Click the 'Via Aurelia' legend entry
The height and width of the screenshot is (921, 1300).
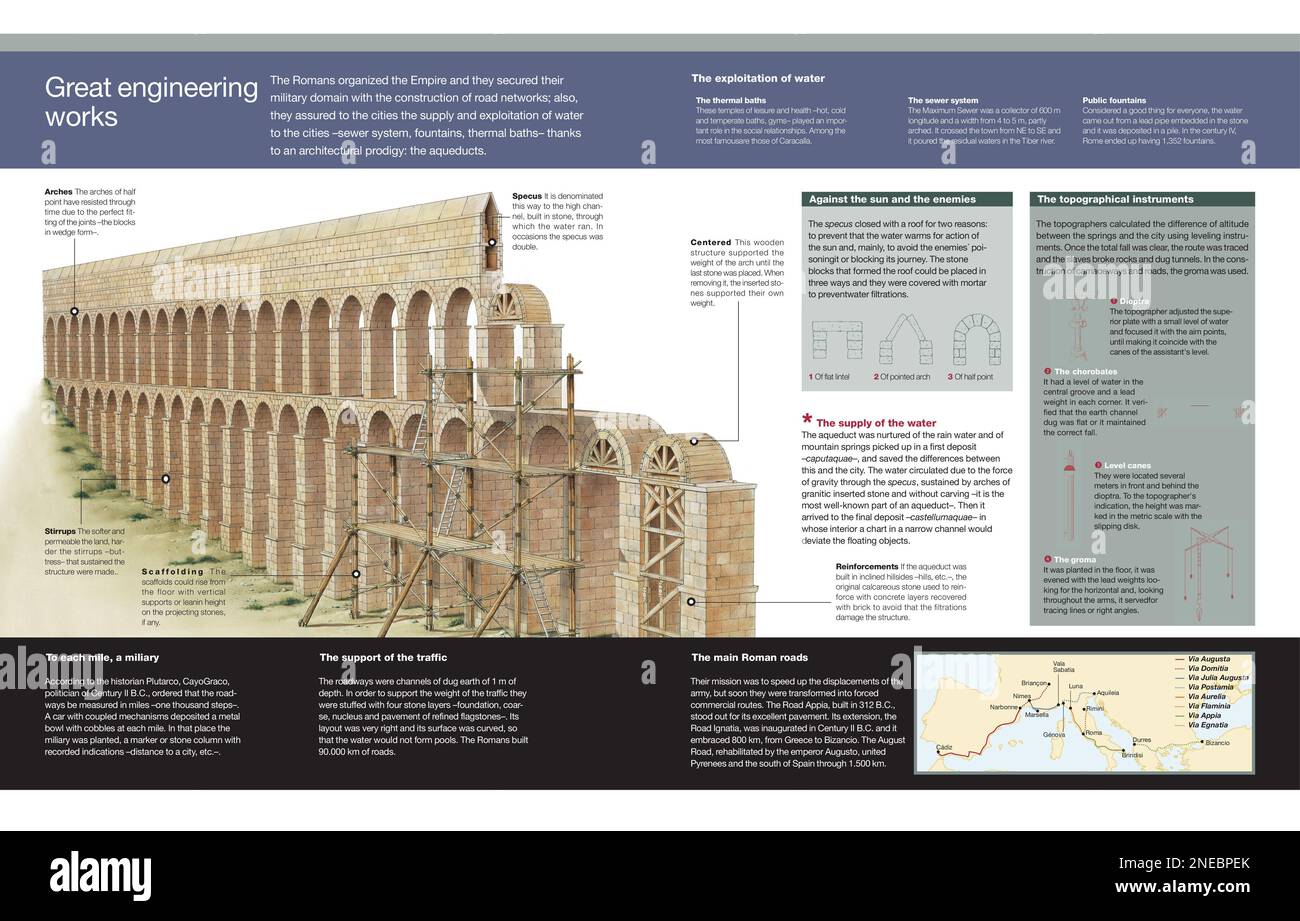pyautogui.click(x=1207, y=696)
